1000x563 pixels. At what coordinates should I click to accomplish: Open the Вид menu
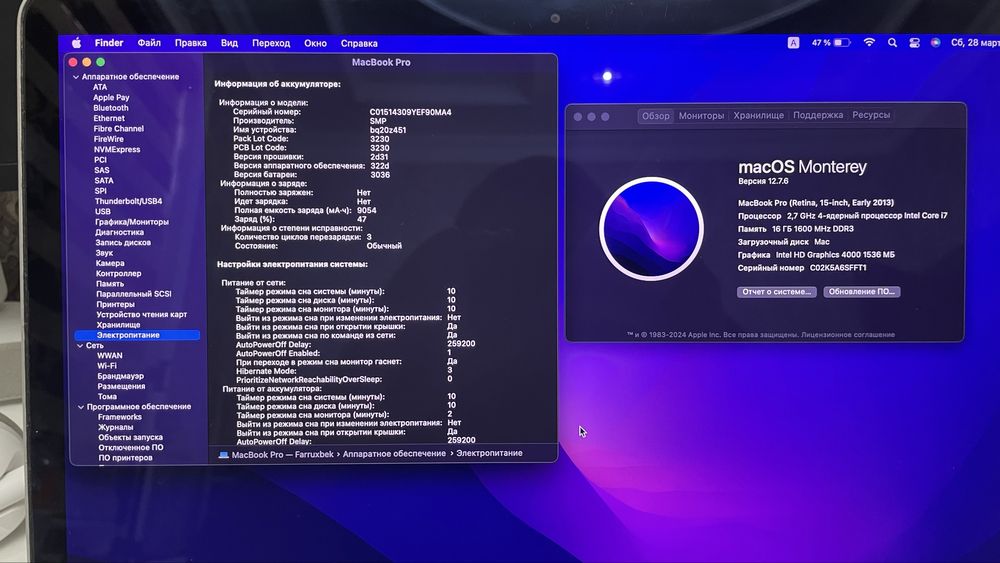[x=229, y=43]
